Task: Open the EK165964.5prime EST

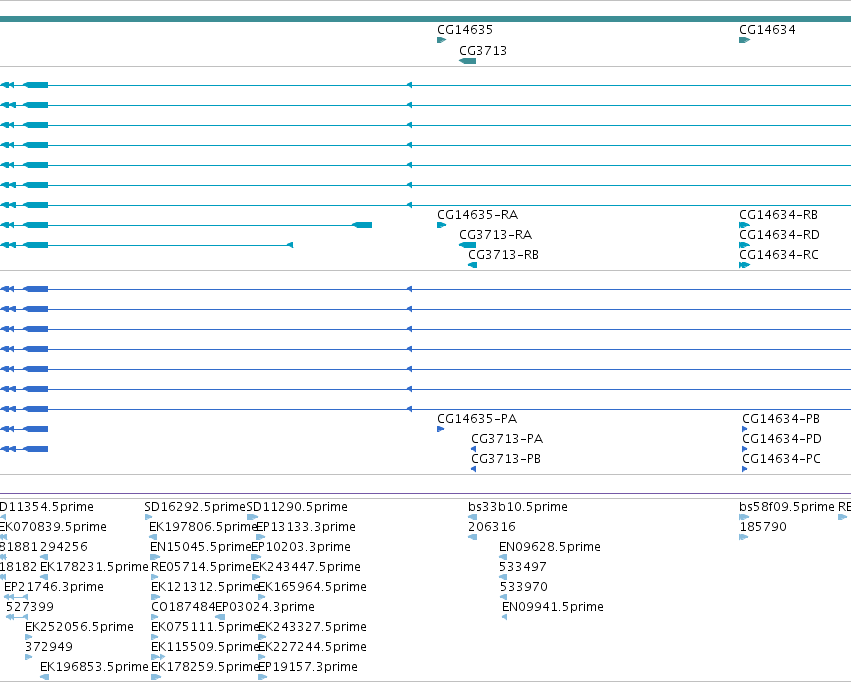Action: click(x=262, y=597)
